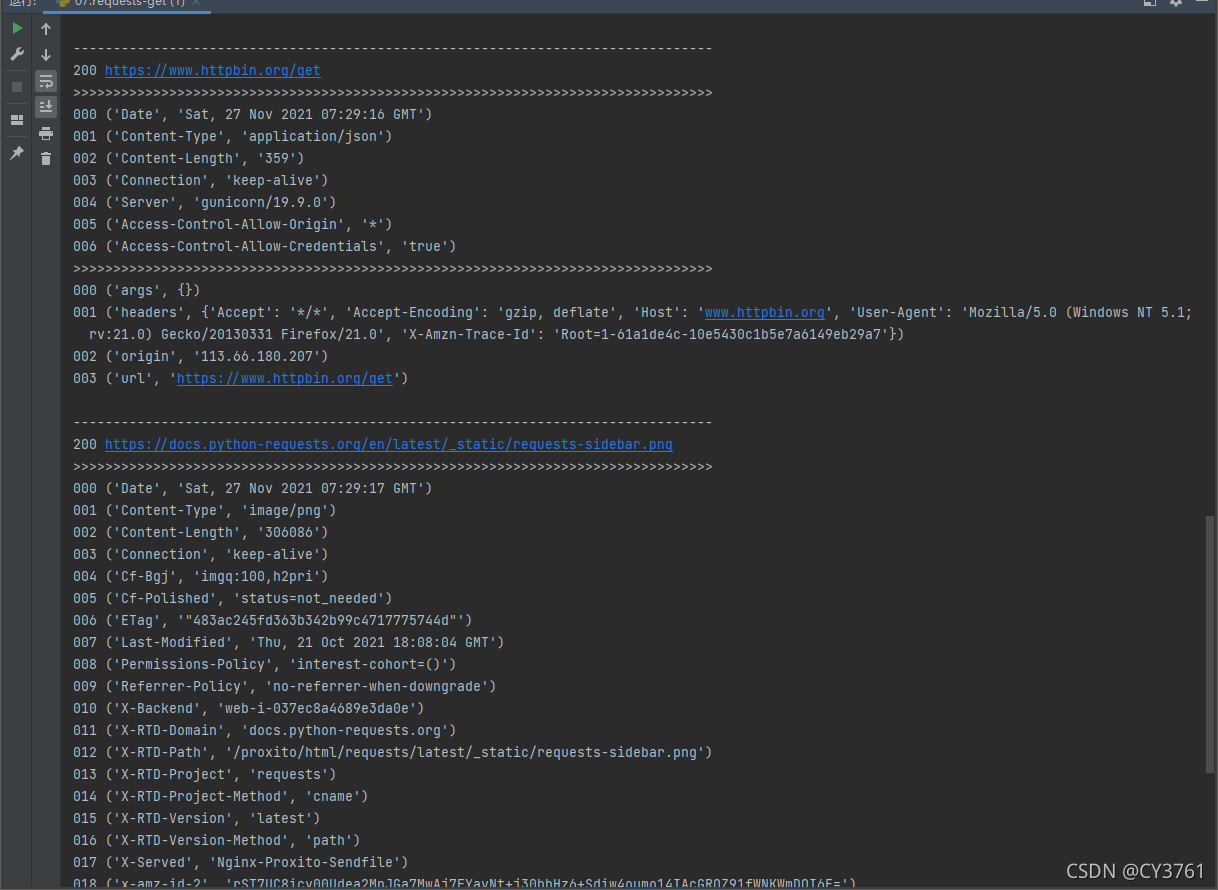Select the 'image/png' Content-Type line

click(205, 511)
